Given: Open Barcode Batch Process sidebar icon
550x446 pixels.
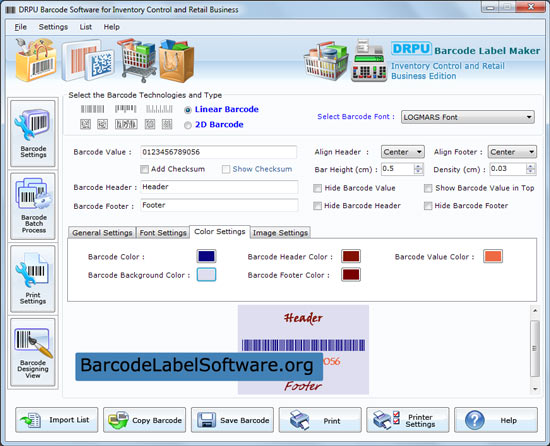Looking at the screenshot, I should click(x=33, y=206).
